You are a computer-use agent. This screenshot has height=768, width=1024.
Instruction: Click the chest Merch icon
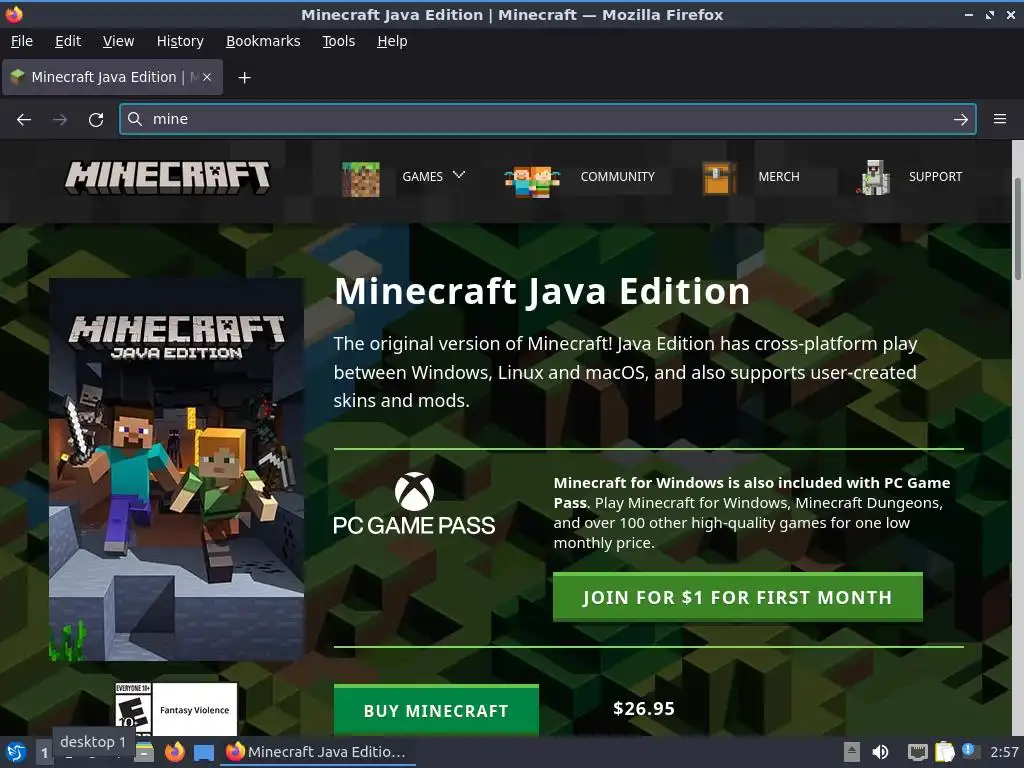point(719,178)
